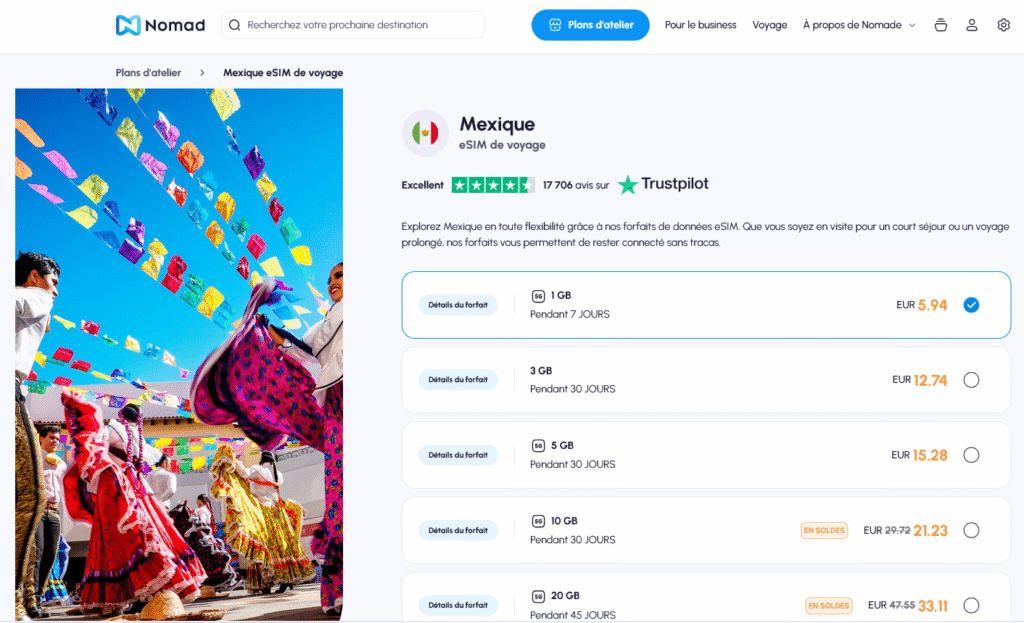Open the shopping basket icon
This screenshot has height=623, width=1024.
pos(940,25)
